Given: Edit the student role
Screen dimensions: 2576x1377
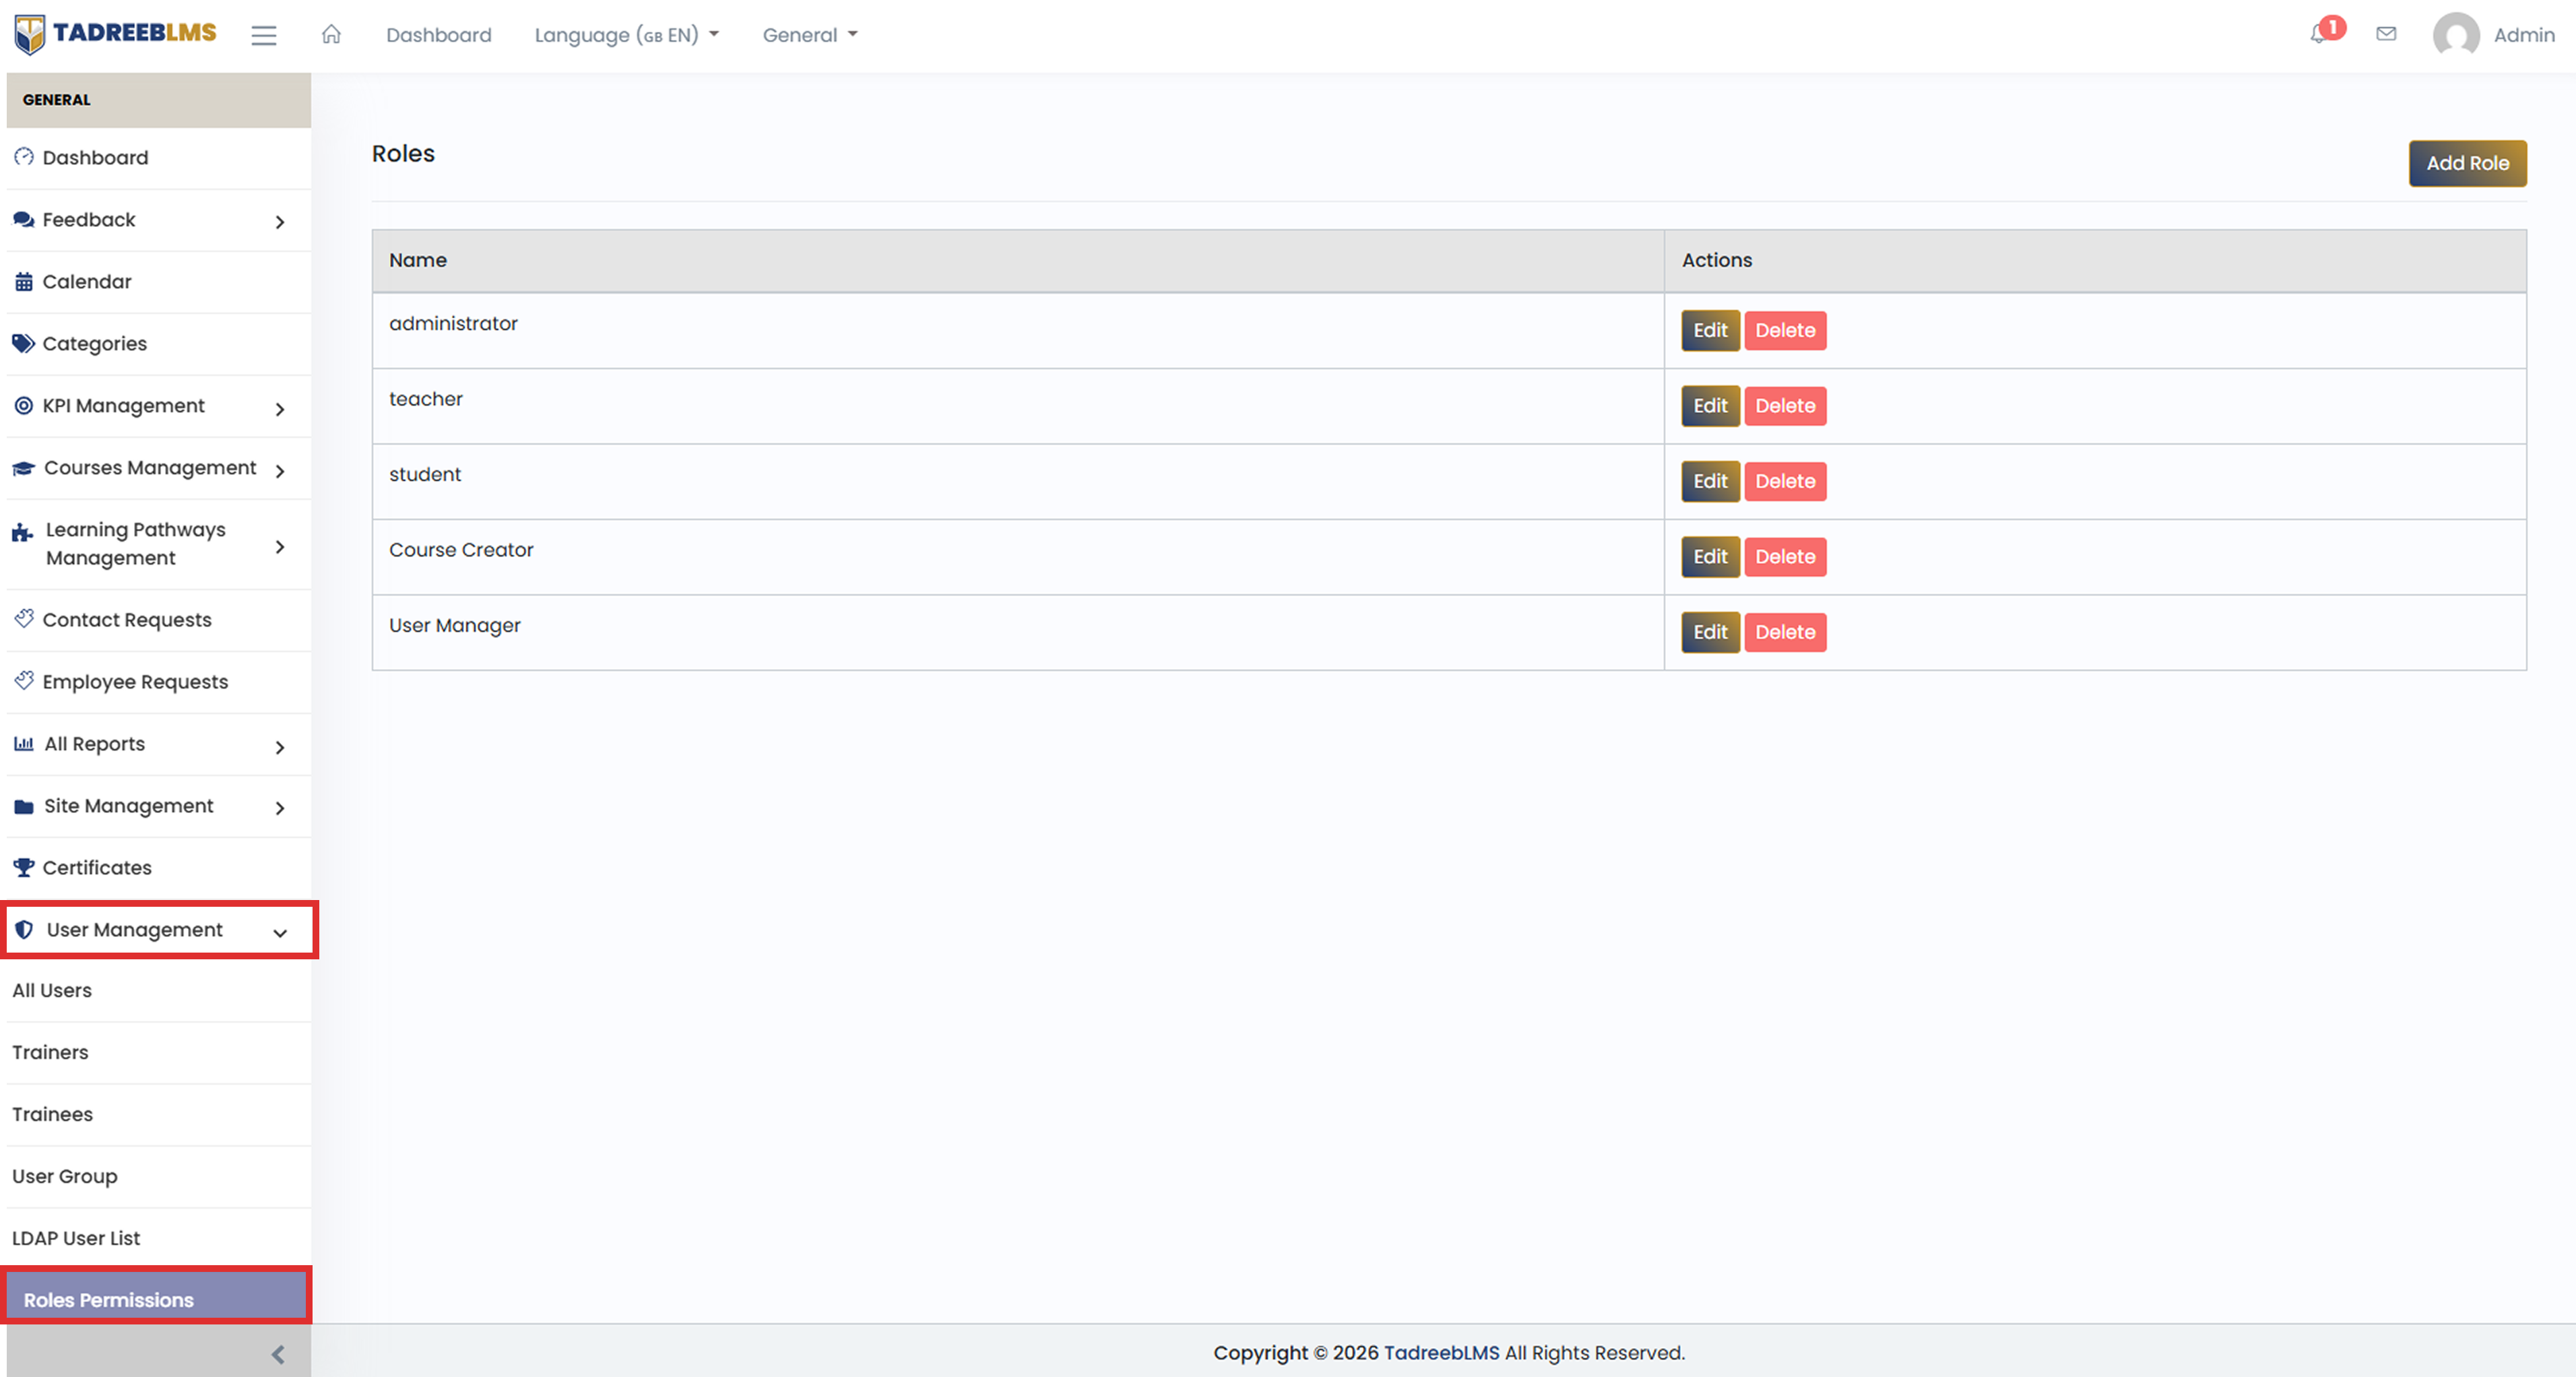Looking at the screenshot, I should (1710, 481).
